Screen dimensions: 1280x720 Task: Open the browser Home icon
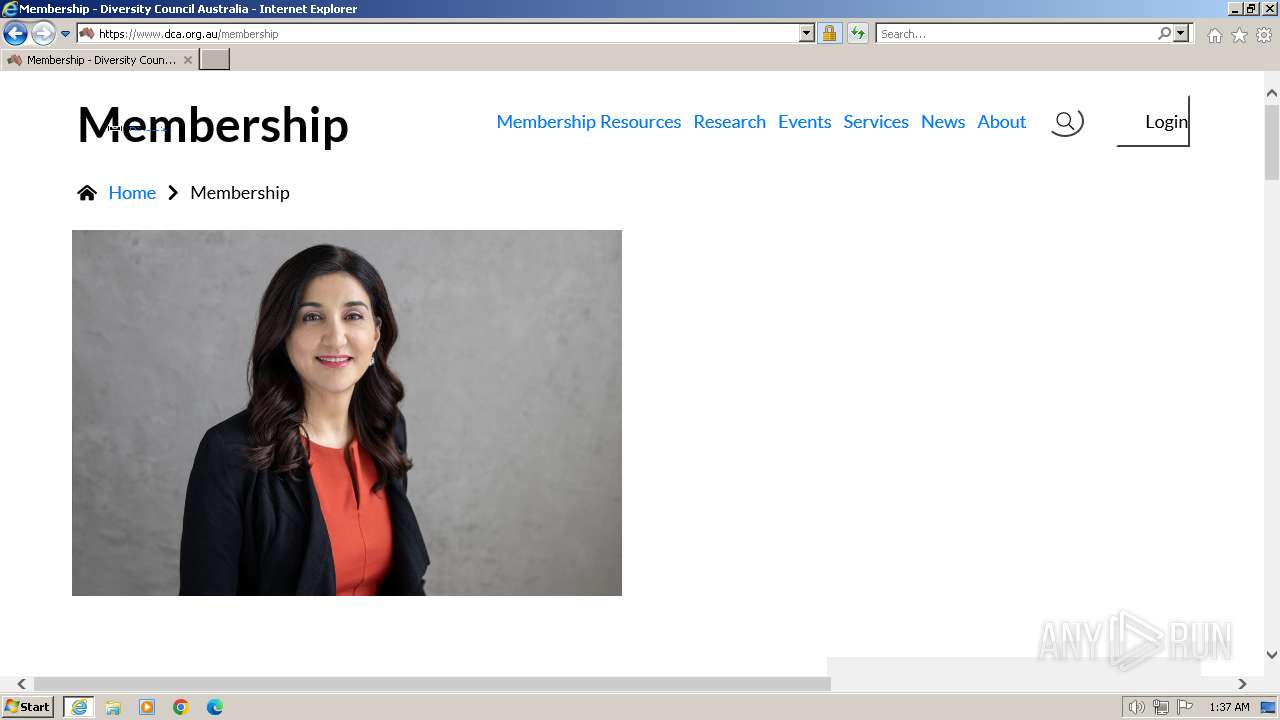pos(1214,35)
